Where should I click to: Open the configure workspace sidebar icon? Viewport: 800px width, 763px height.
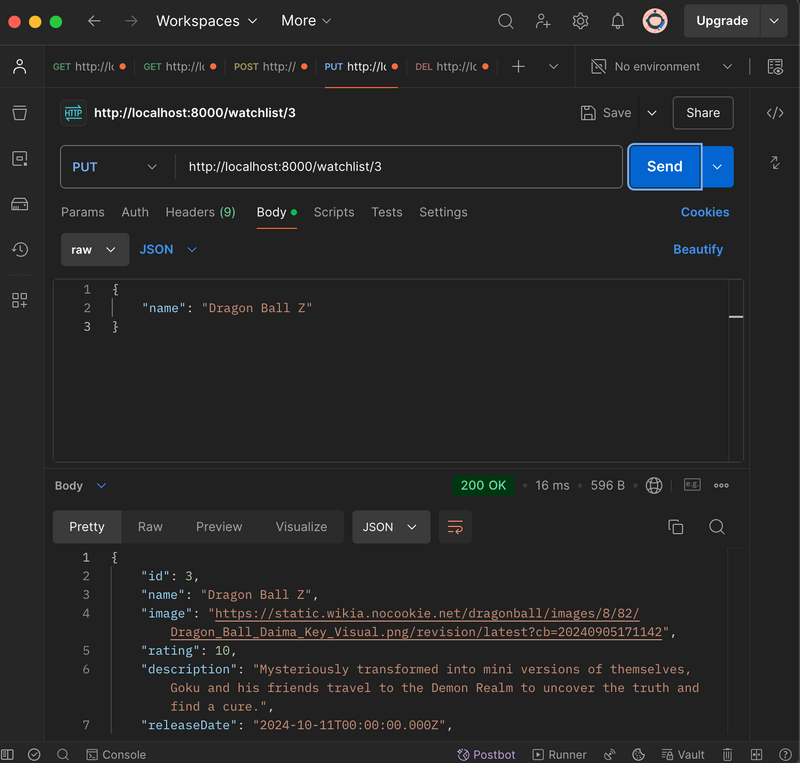[x=19, y=300]
